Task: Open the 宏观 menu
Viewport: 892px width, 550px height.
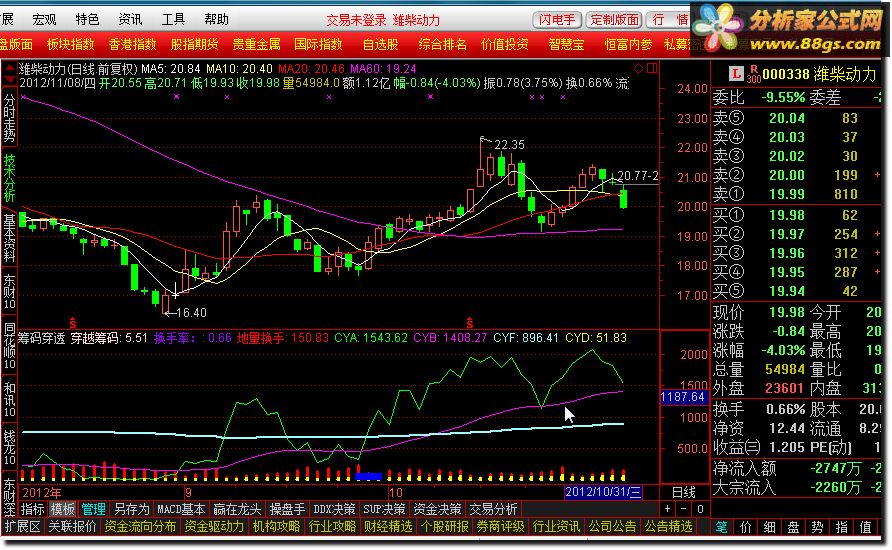Action: point(44,20)
